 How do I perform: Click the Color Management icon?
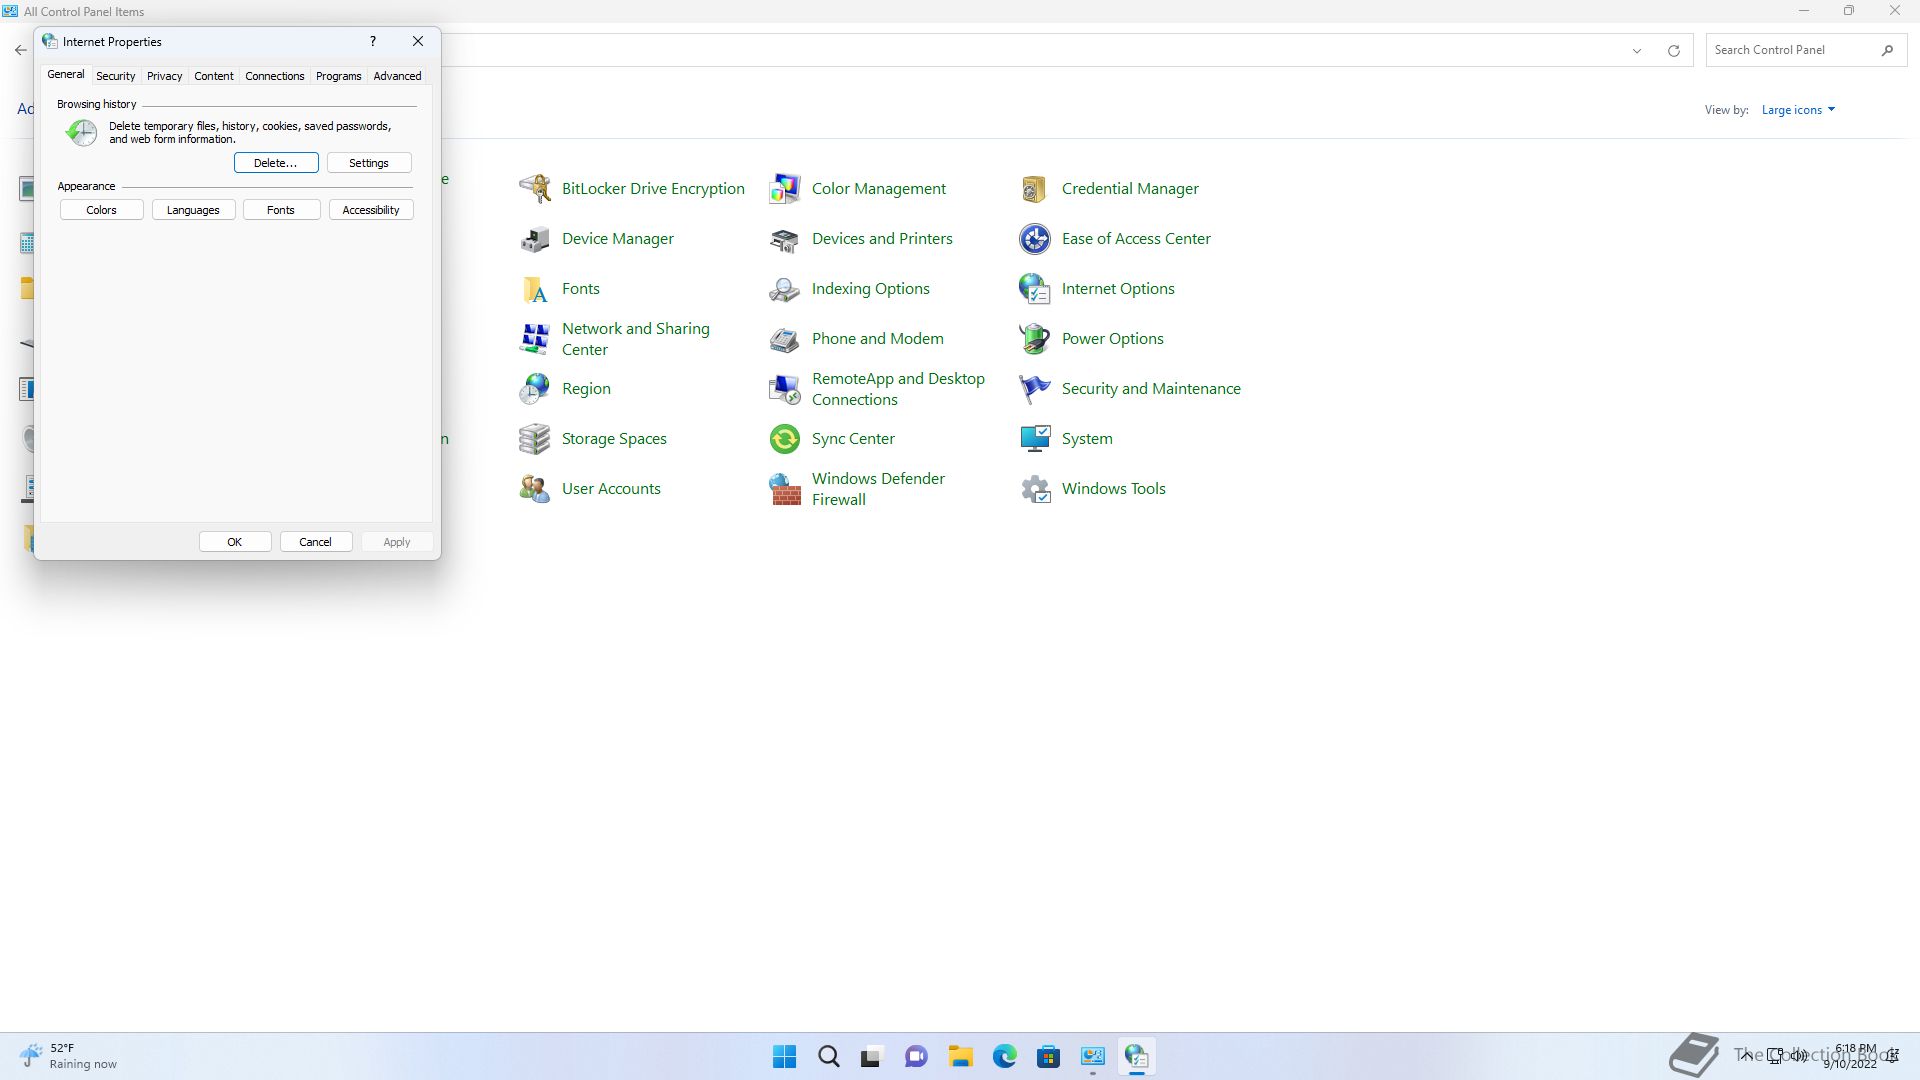[x=785, y=188]
